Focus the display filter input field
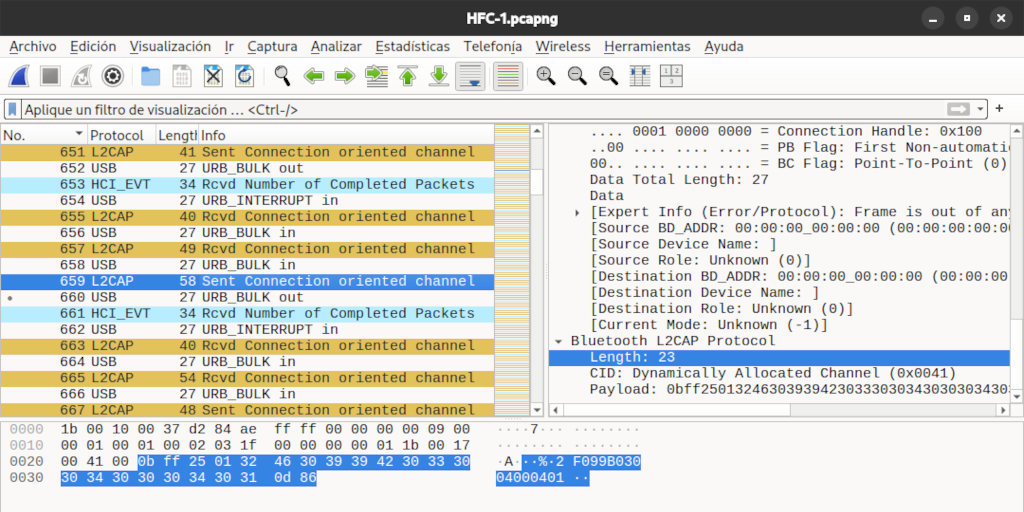Screen dimensions: 1024x512 click(483, 110)
